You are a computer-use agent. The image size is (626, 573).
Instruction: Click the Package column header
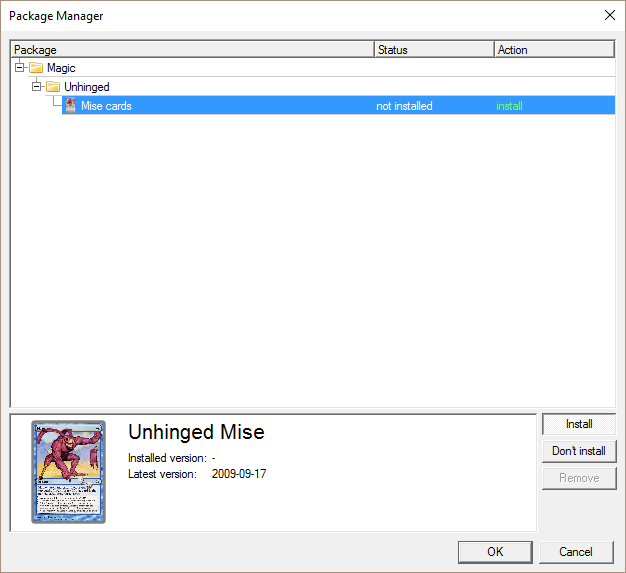[x=192, y=50]
